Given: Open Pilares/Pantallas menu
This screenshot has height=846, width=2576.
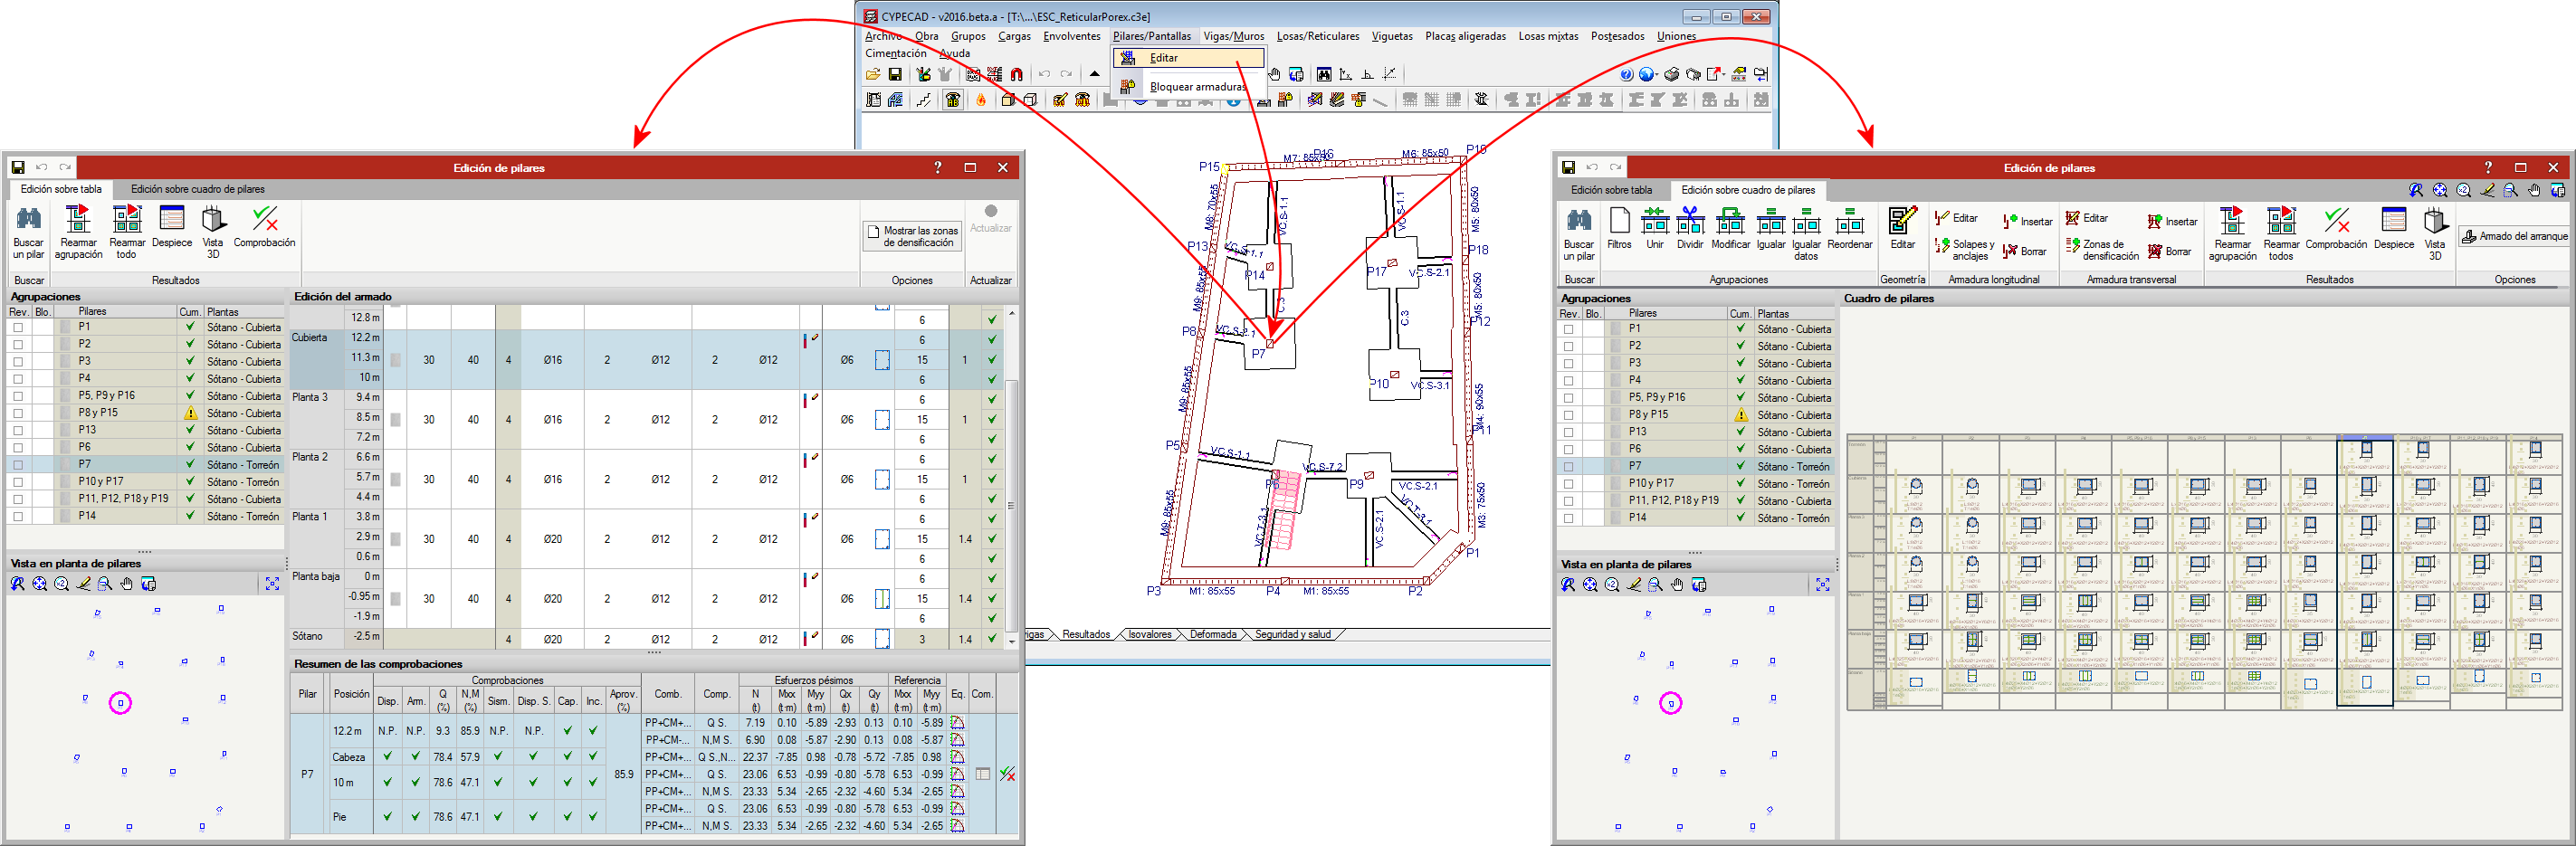Looking at the screenshot, I should pyautogui.click(x=1151, y=36).
